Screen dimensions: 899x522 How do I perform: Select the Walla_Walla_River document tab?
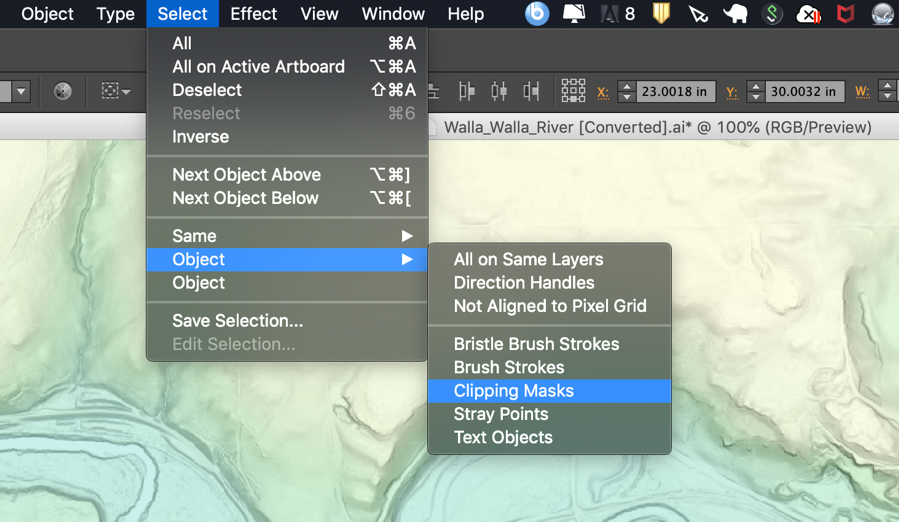pyautogui.click(x=658, y=127)
